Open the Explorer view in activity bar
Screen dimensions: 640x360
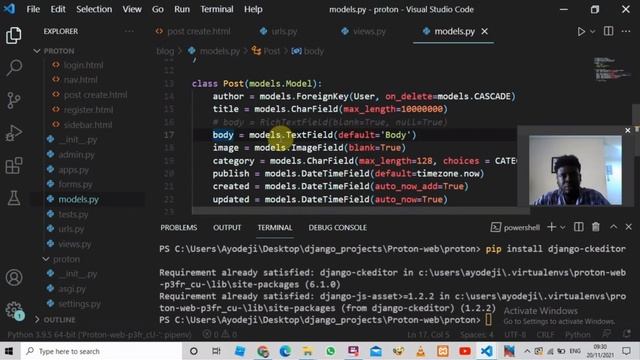pos(14,36)
